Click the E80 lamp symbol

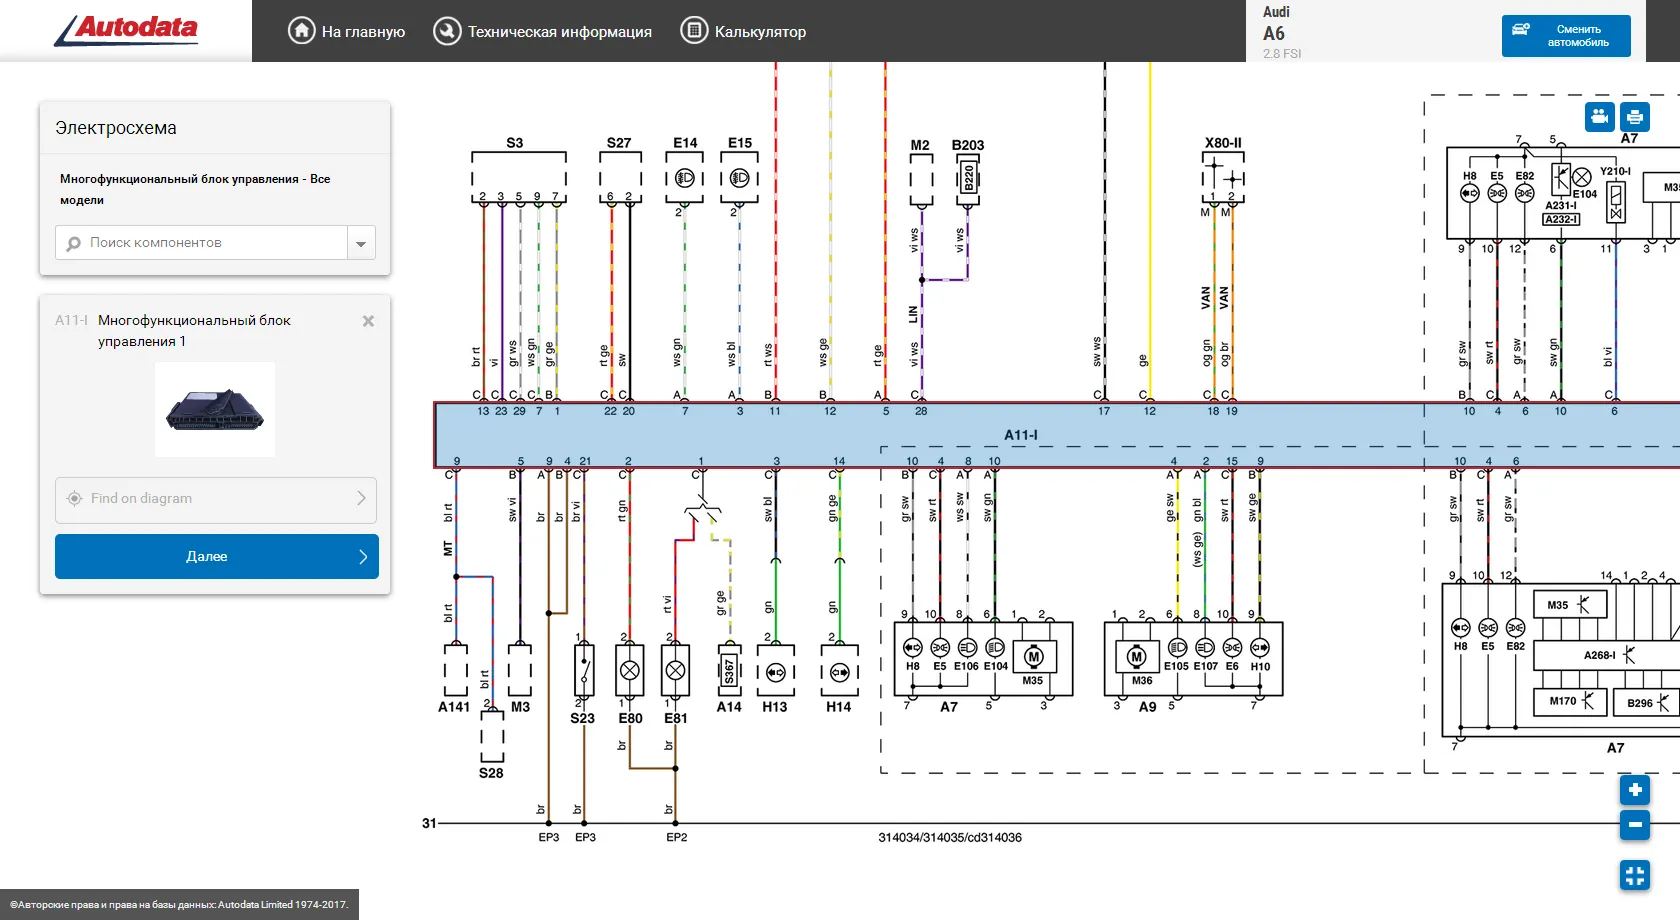[x=629, y=671]
